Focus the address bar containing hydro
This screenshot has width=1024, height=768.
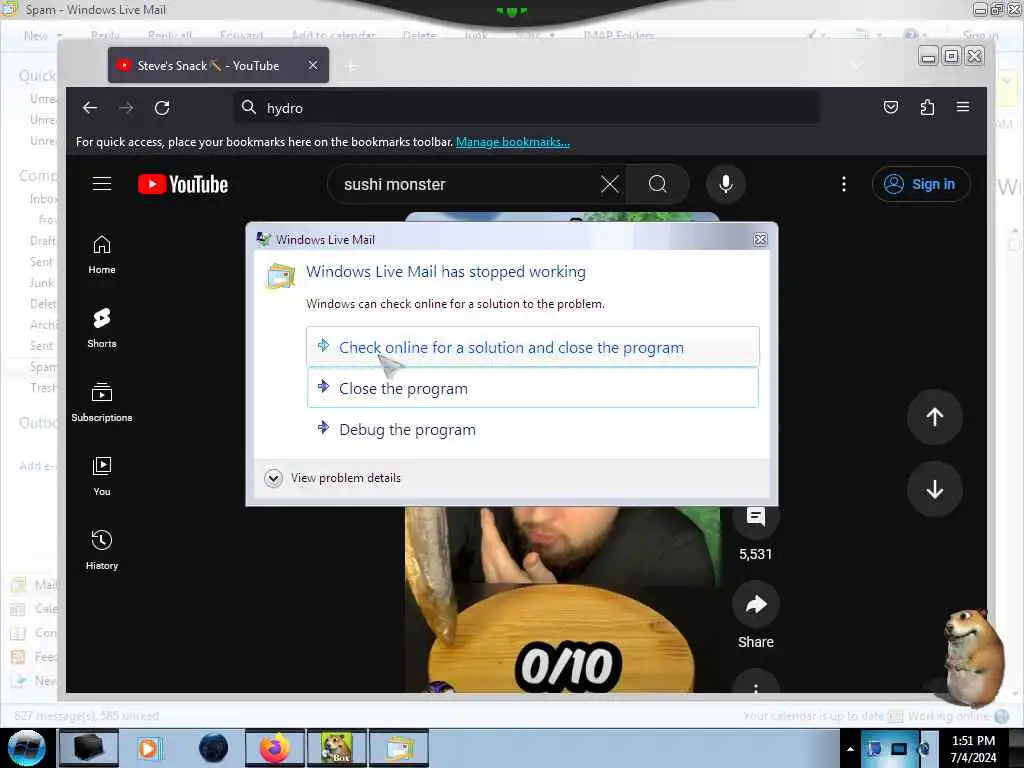pyautogui.click(x=526, y=108)
